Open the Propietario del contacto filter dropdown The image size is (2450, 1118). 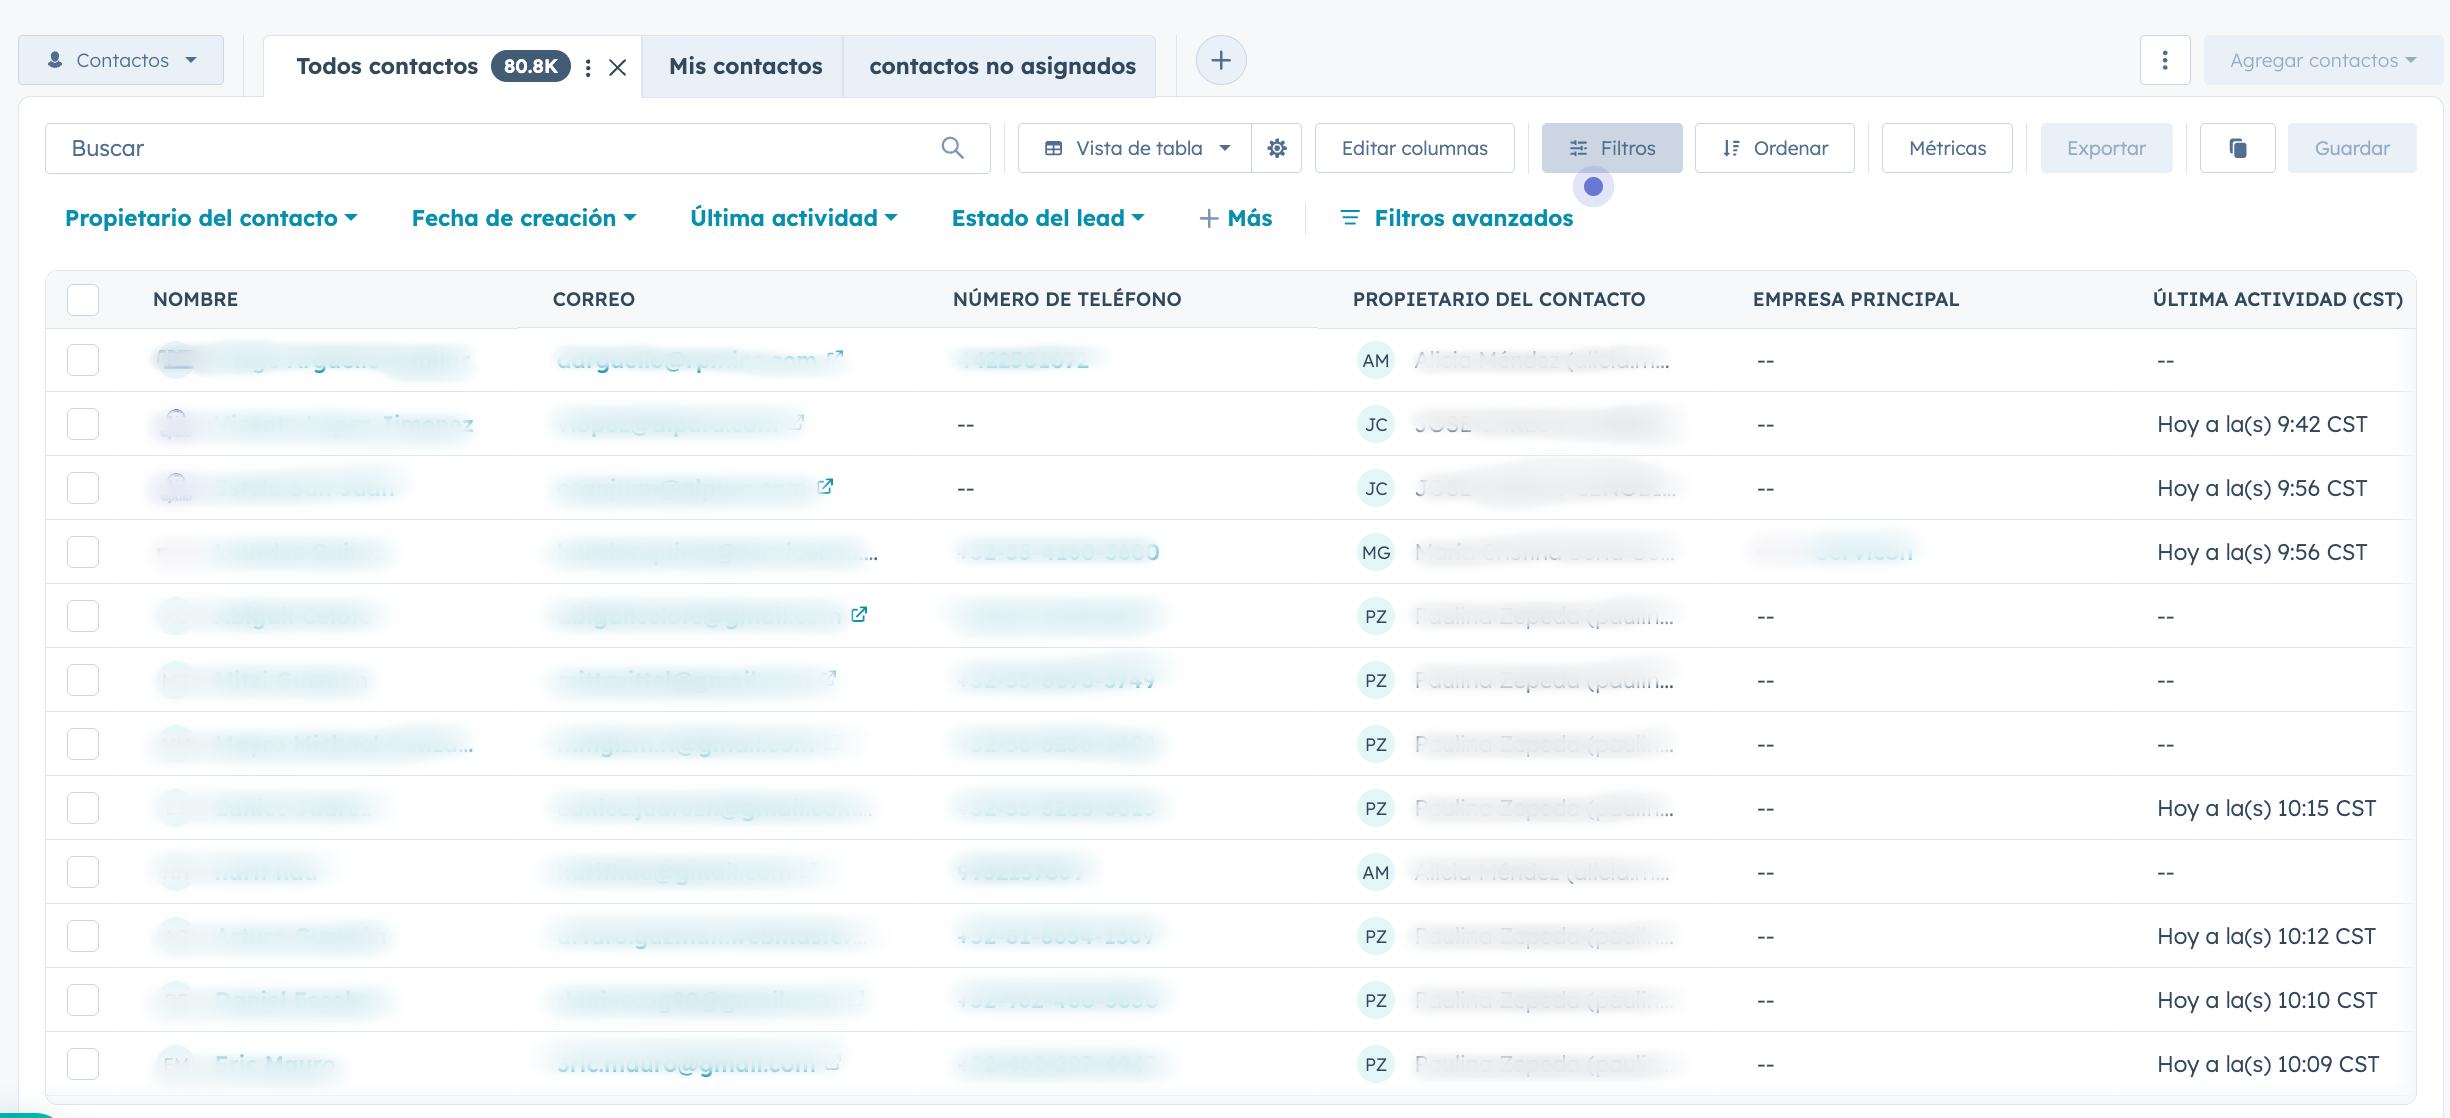coord(211,217)
